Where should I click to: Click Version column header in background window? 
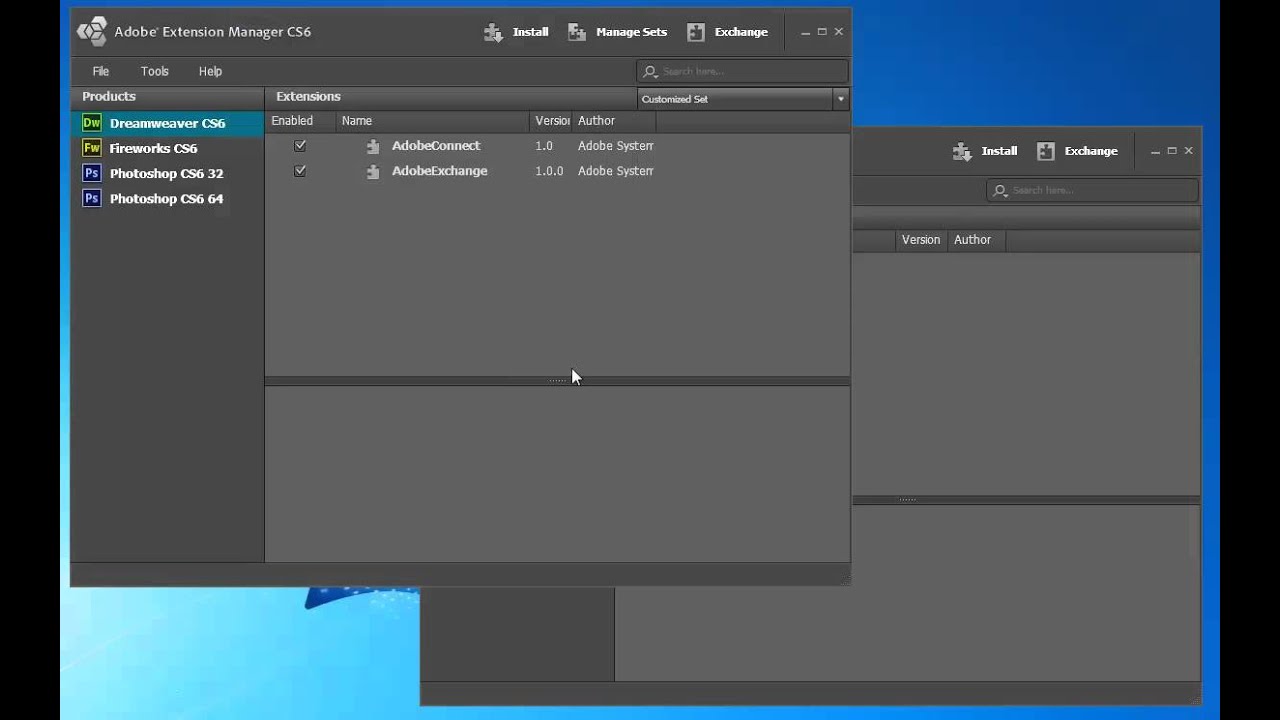[x=921, y=240]
